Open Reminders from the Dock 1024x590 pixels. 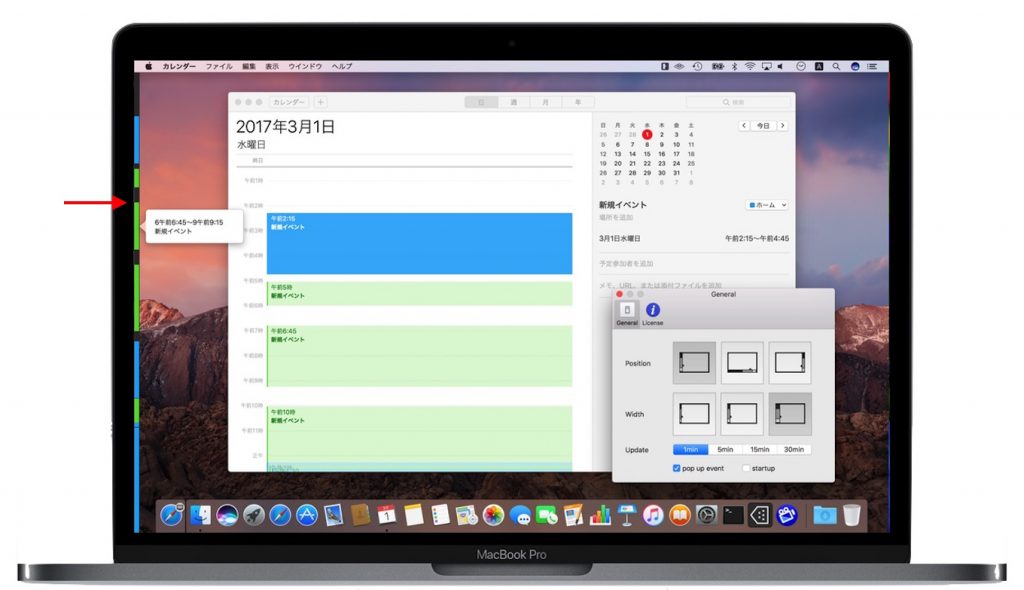pos(440,516)
